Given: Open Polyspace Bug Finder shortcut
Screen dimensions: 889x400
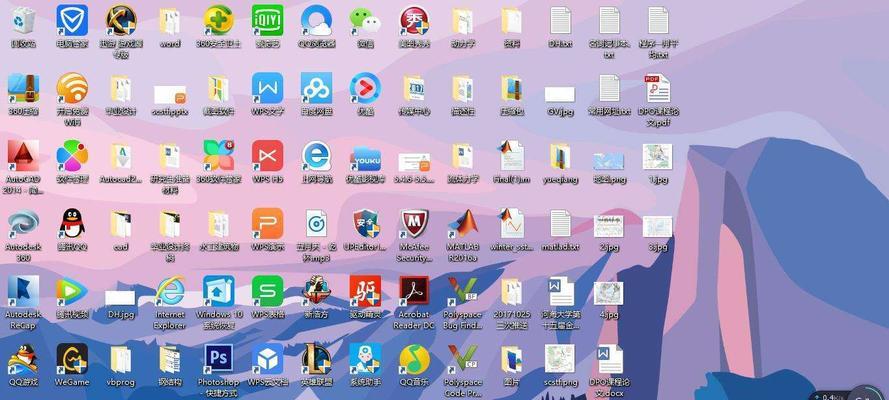Looking at the screenshot, I should [463, 291].
